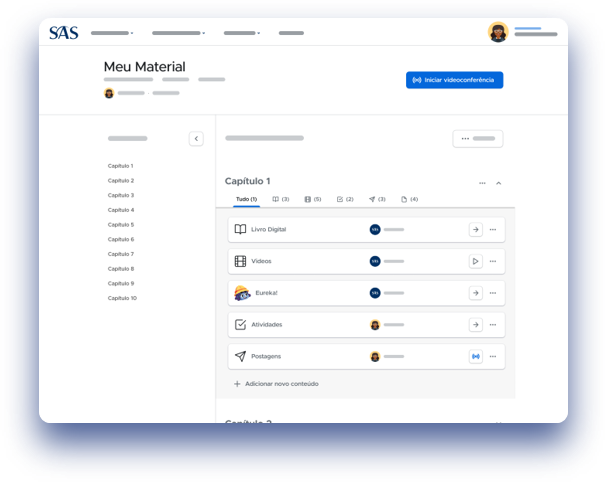This screenshot has height=482, width=607.
Task: Open the third header navigation dropdown
Action: point(242,33)
